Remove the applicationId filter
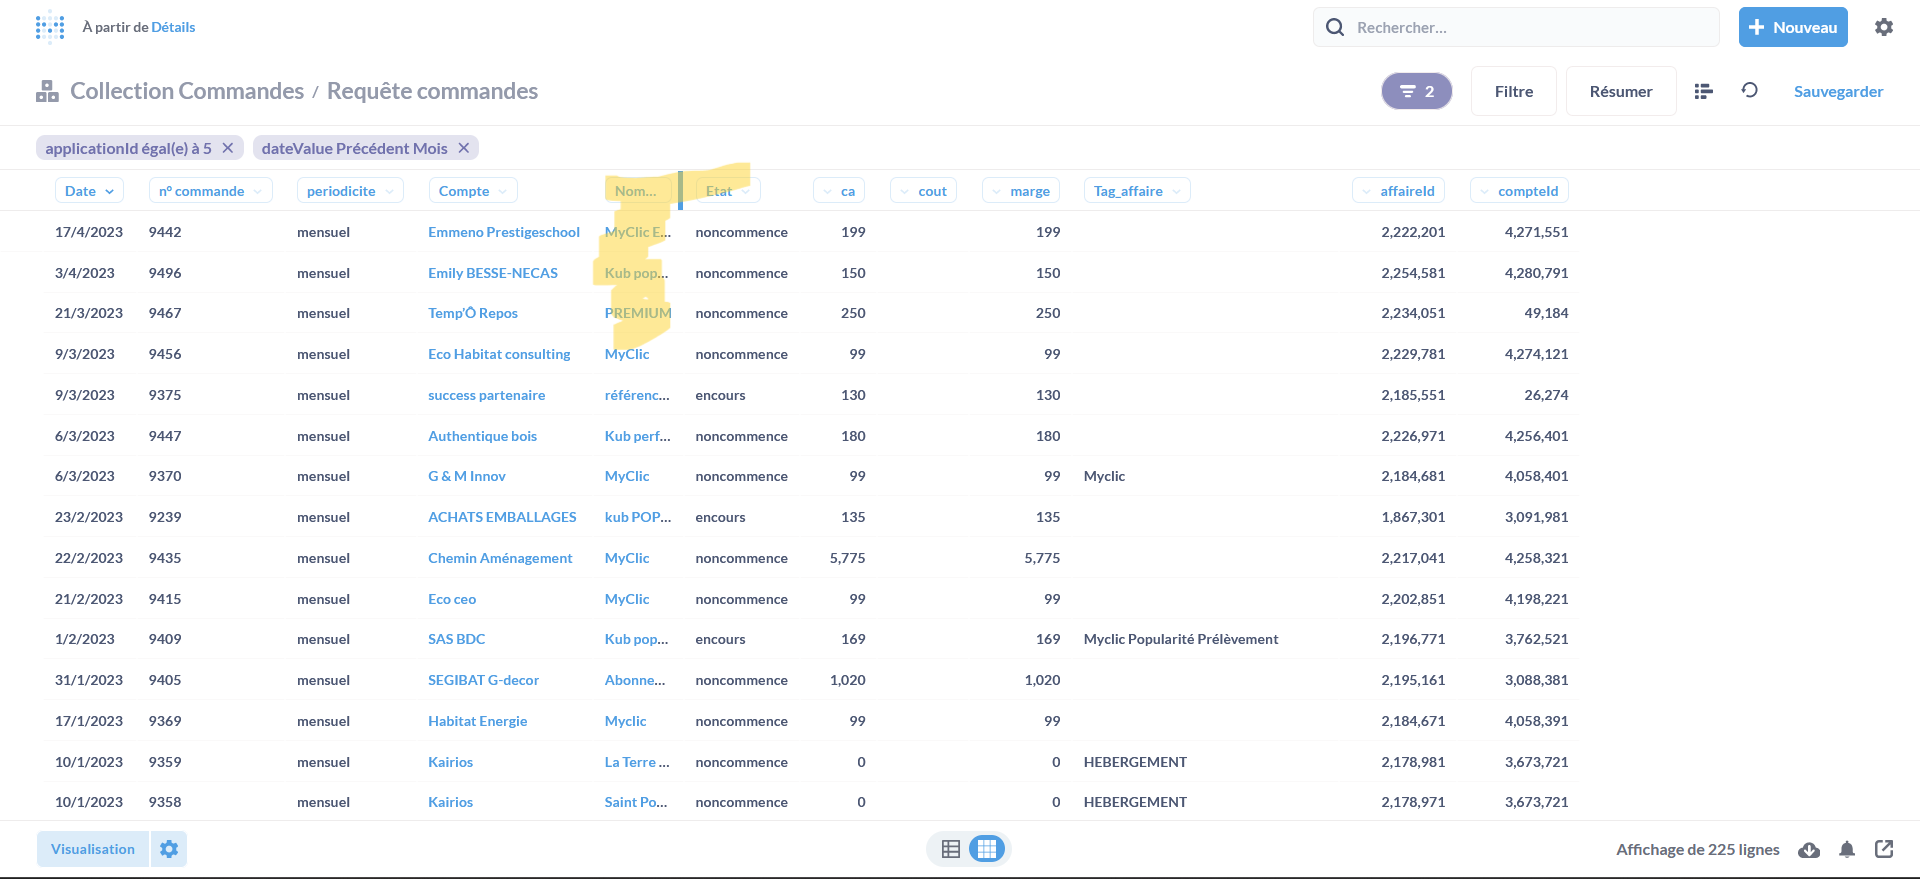 click(x=228, y=148)
